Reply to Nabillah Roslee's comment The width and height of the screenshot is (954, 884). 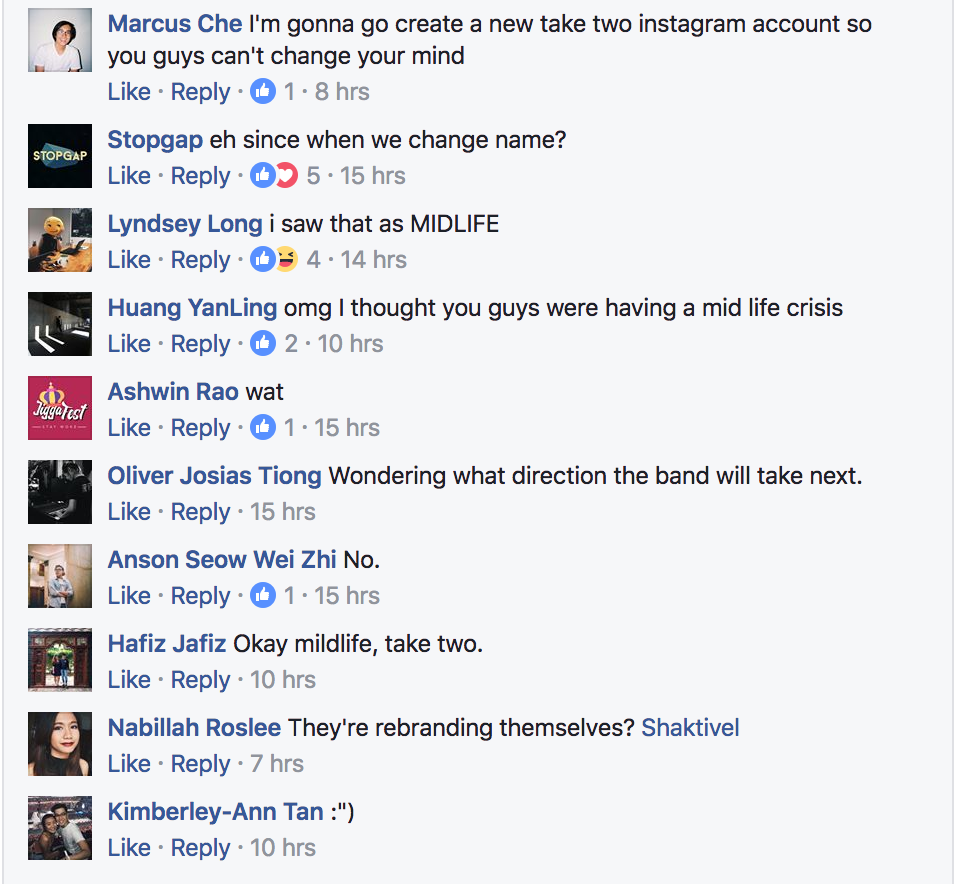(x=200, y=764)
